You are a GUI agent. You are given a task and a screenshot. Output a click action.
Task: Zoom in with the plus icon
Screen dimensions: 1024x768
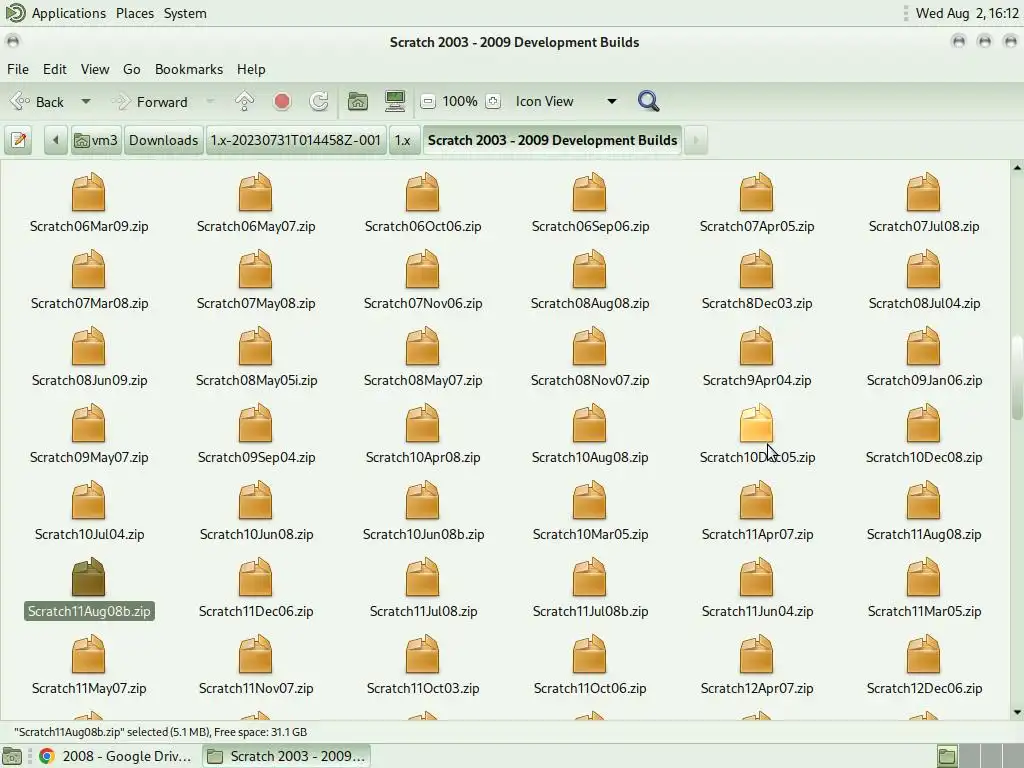(493, 101)
